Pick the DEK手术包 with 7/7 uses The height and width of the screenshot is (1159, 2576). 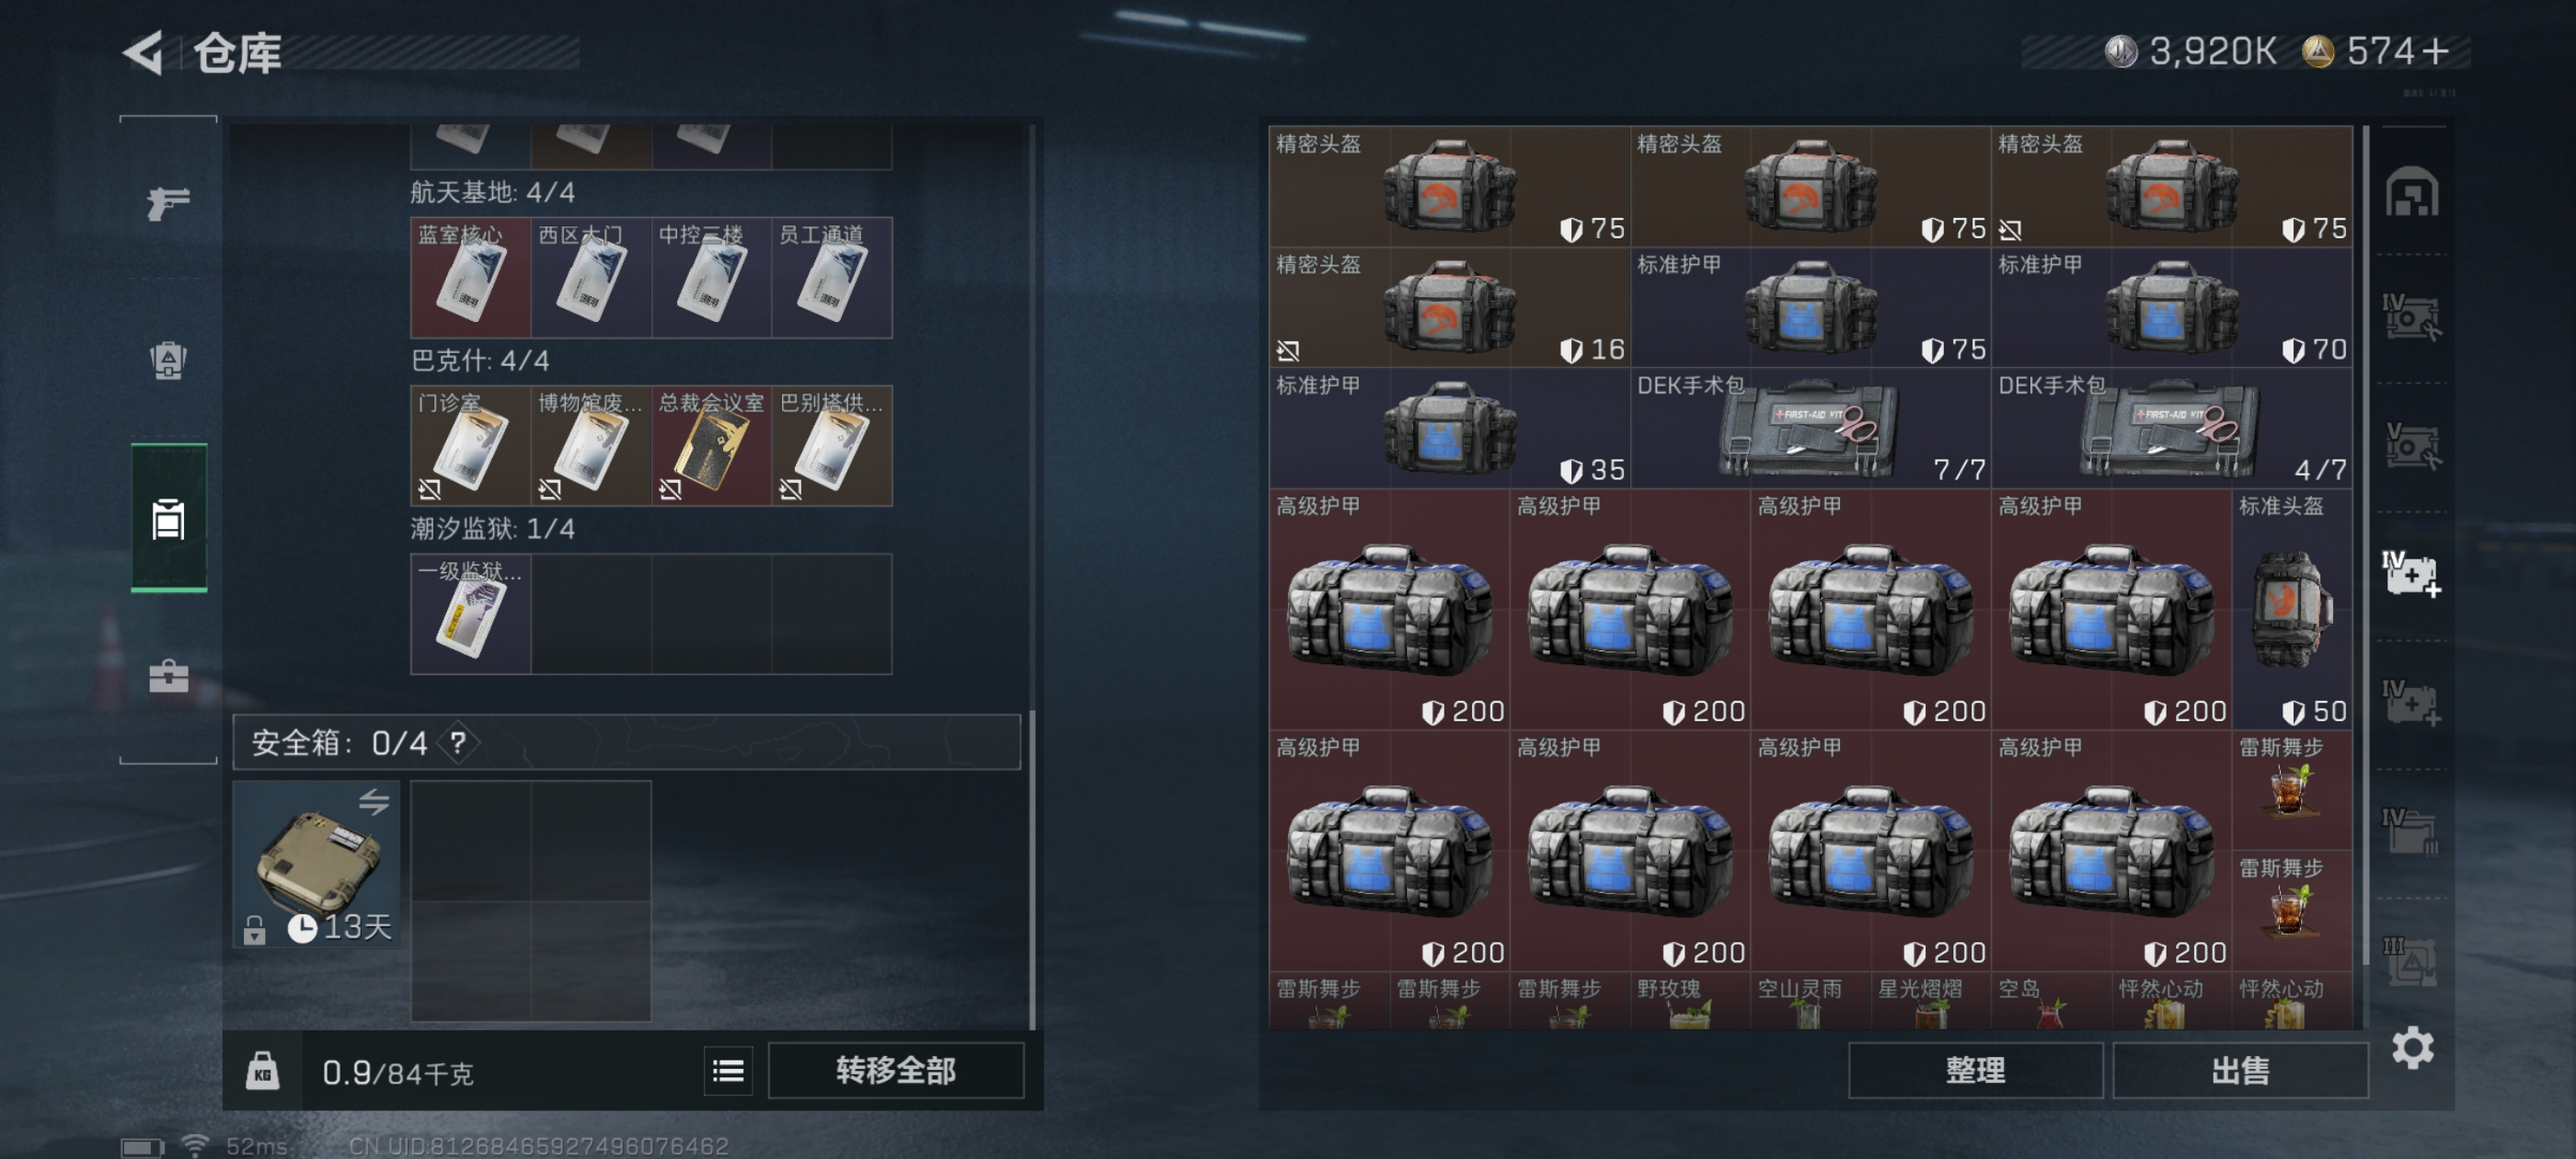tap(1810, 428)
